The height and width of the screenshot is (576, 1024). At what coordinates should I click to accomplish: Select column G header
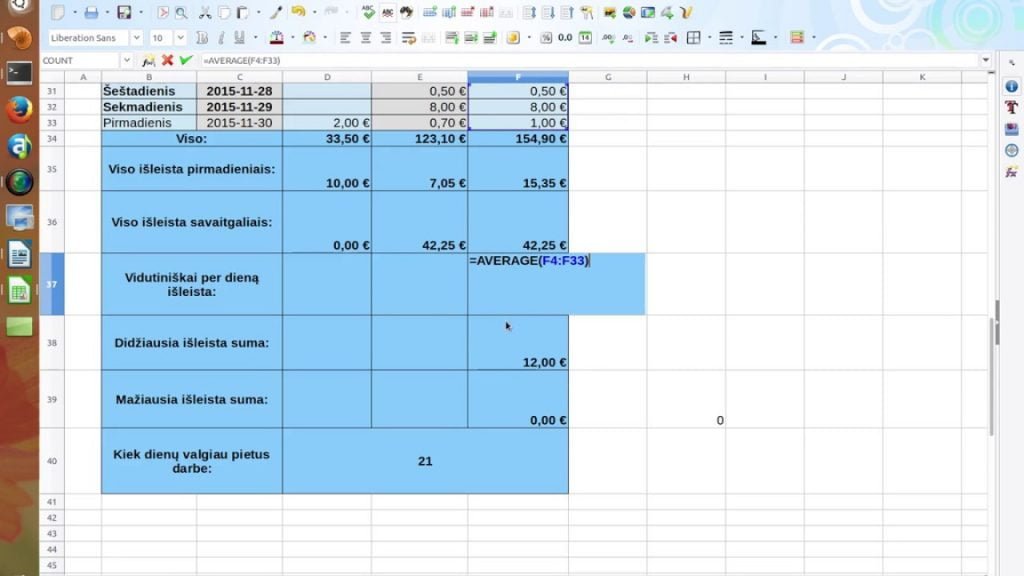pos(608,77)
